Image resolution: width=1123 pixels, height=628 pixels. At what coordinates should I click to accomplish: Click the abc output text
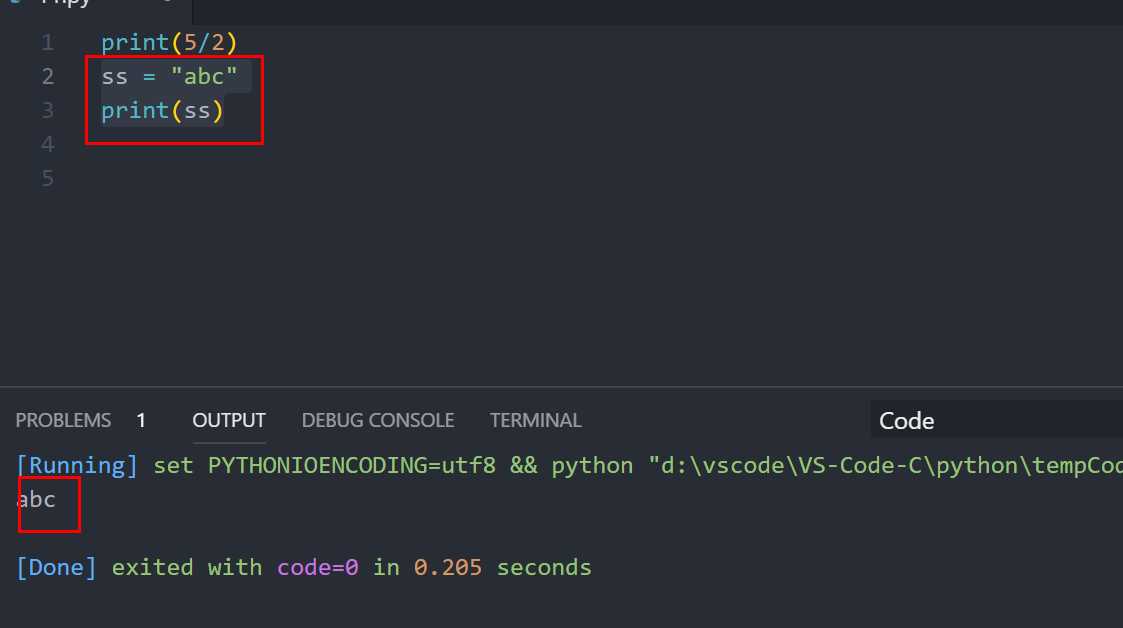pyautogui.click(x=36, y=499)
